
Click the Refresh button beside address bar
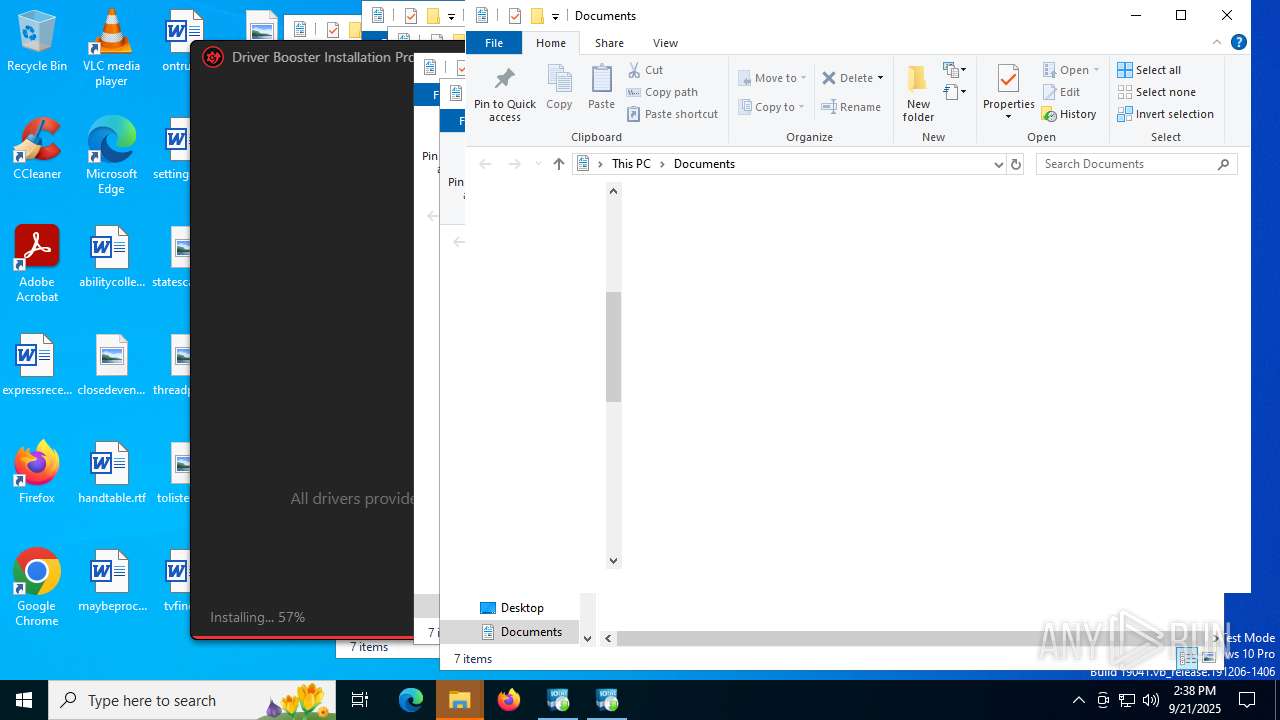coord(1016,164)
